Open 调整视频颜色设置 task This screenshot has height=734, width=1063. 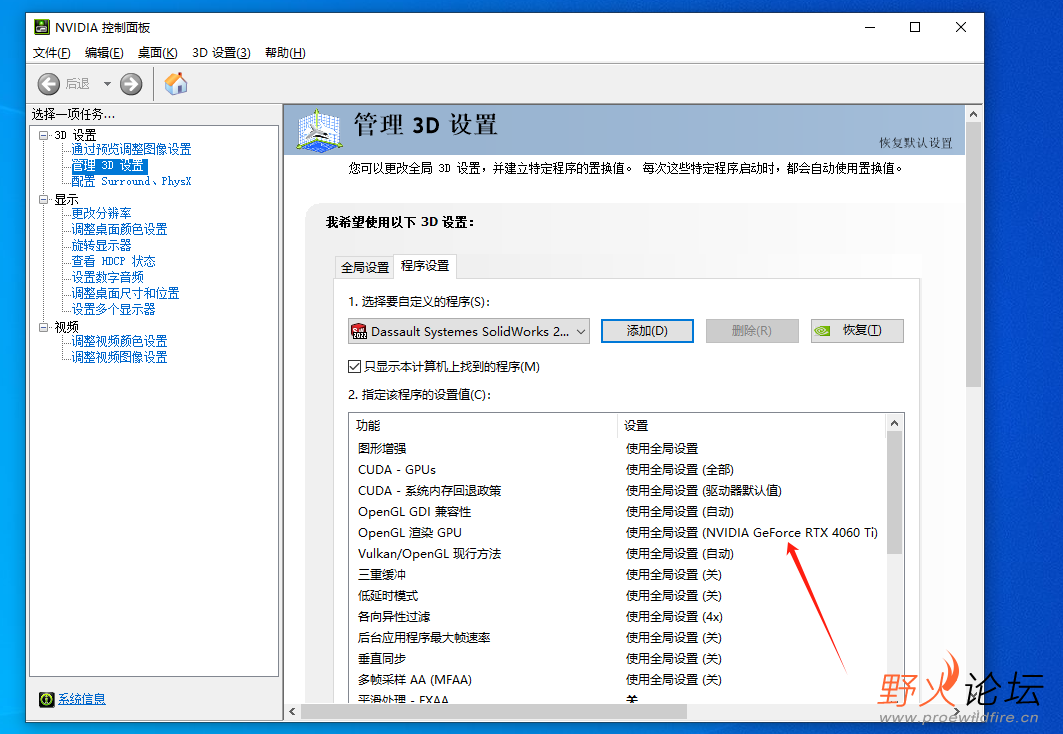point(119,341)
